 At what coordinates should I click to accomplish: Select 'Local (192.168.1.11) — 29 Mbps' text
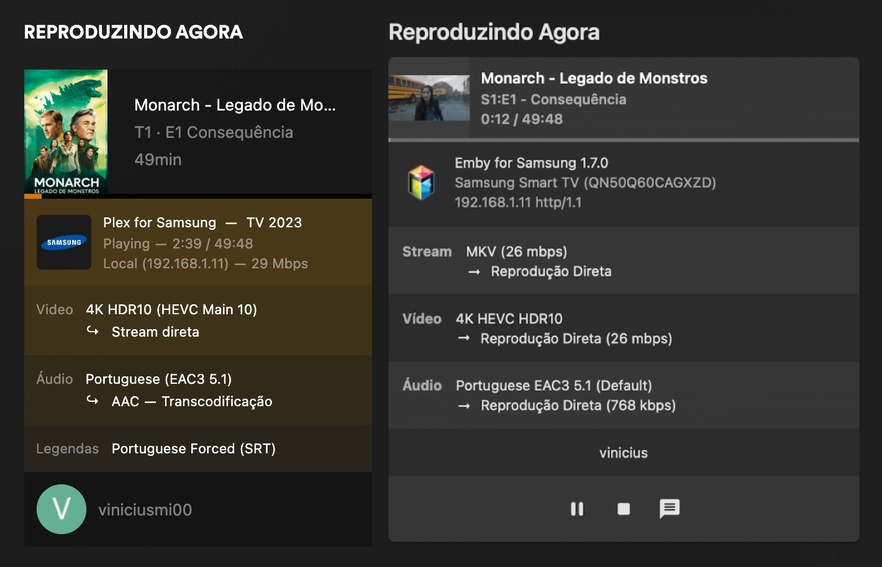coord(205,264)
